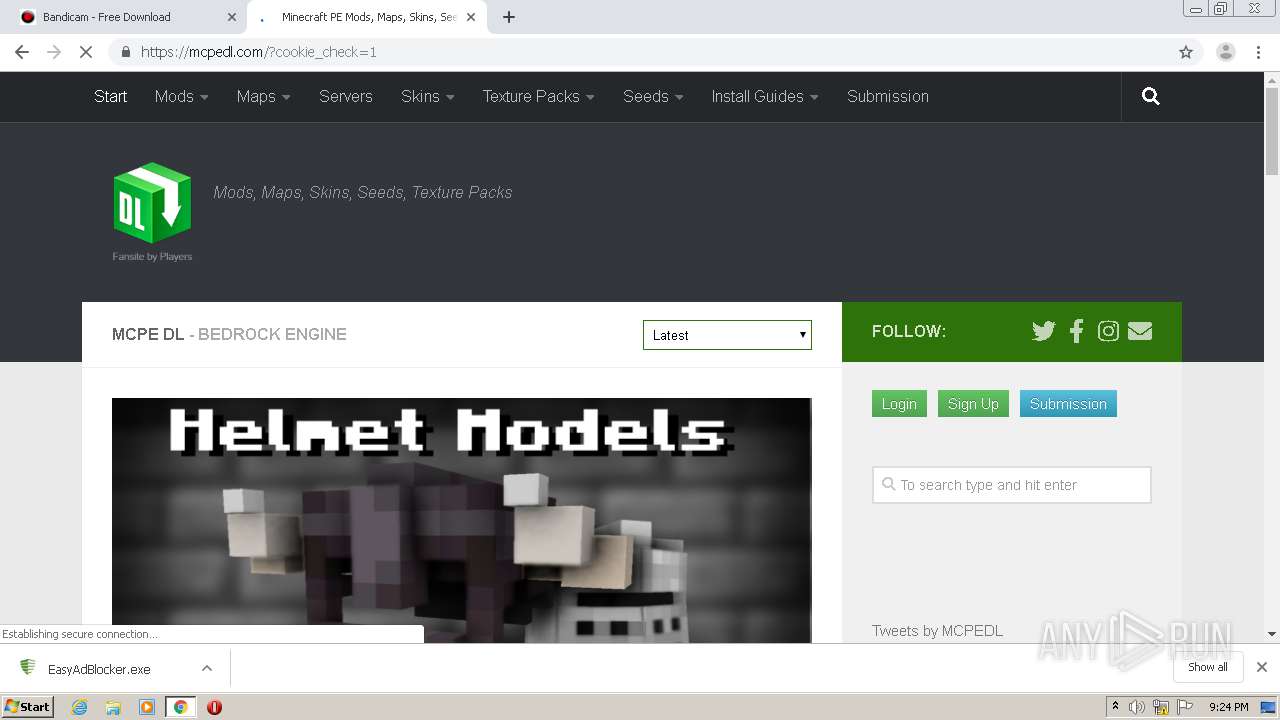
Task: Open media player taskbar icon
Action: click(147, 707)
